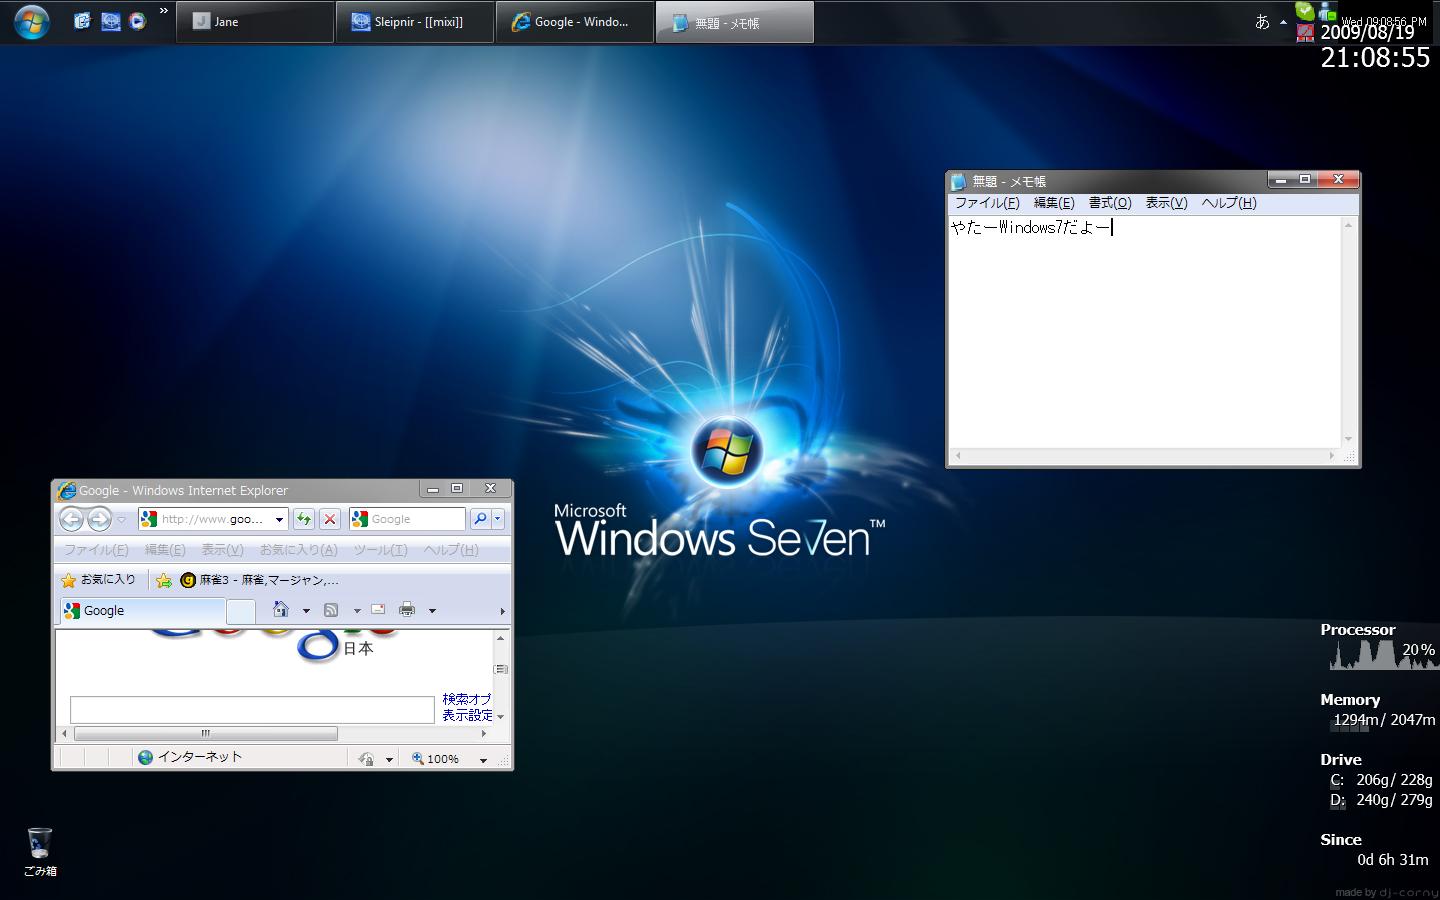Open a new blank tab in IE

coord(241,611)
